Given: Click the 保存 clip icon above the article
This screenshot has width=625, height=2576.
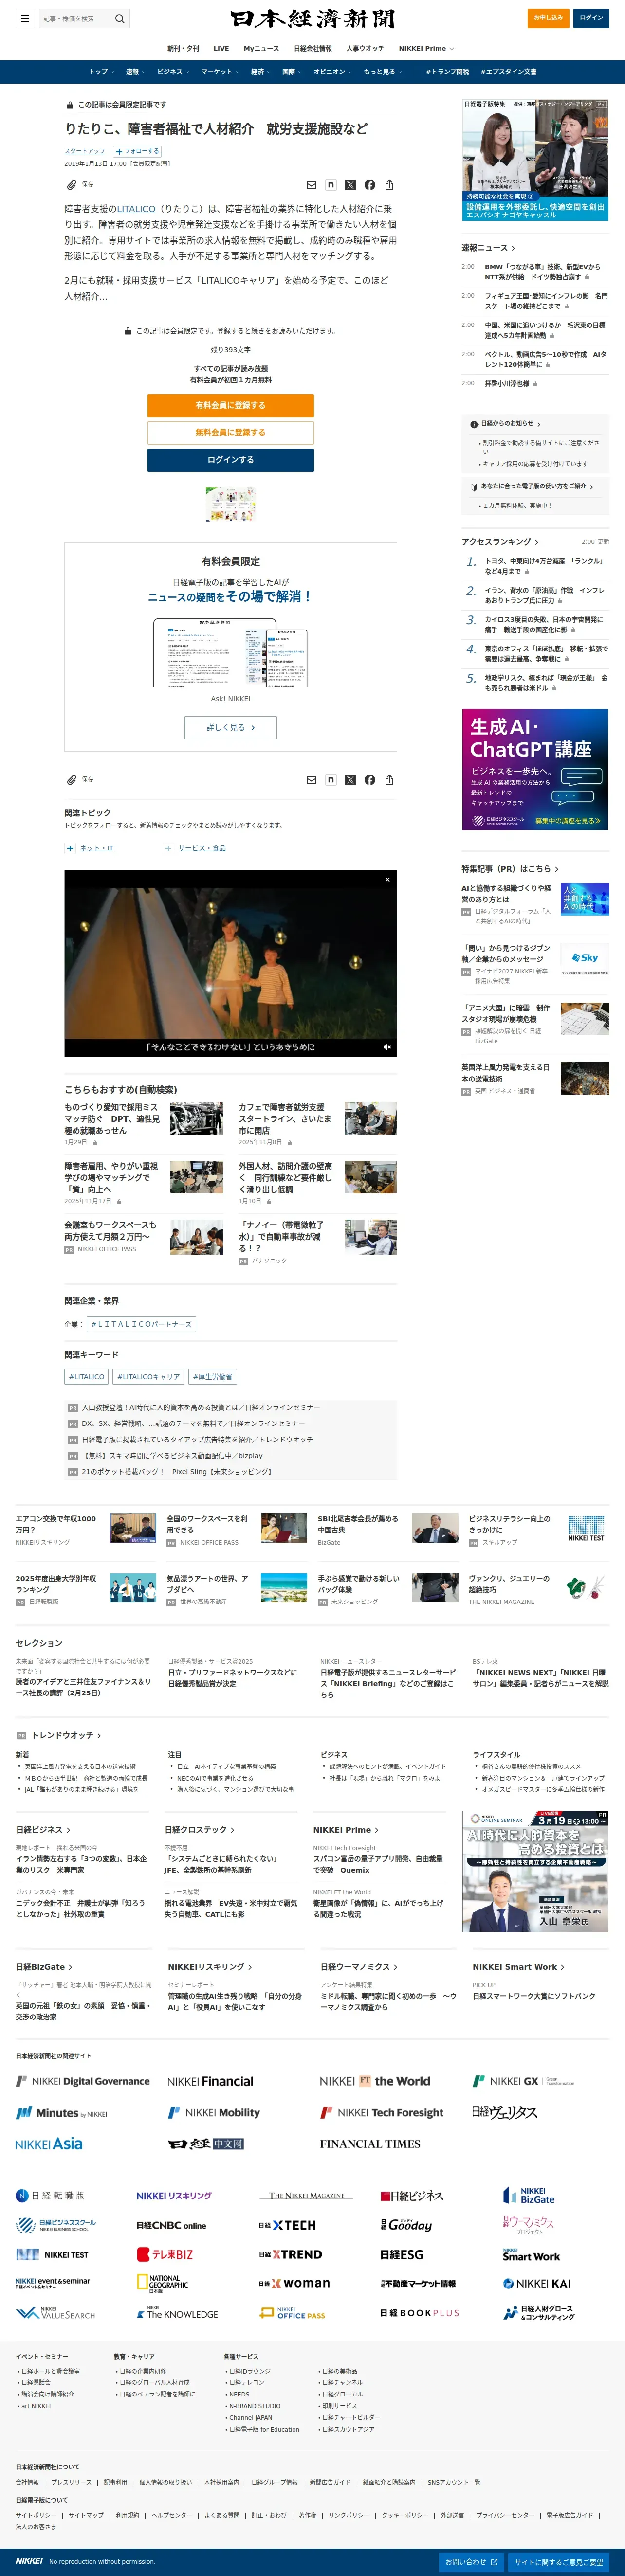Looking at the screenshot, I should (72, 185).
